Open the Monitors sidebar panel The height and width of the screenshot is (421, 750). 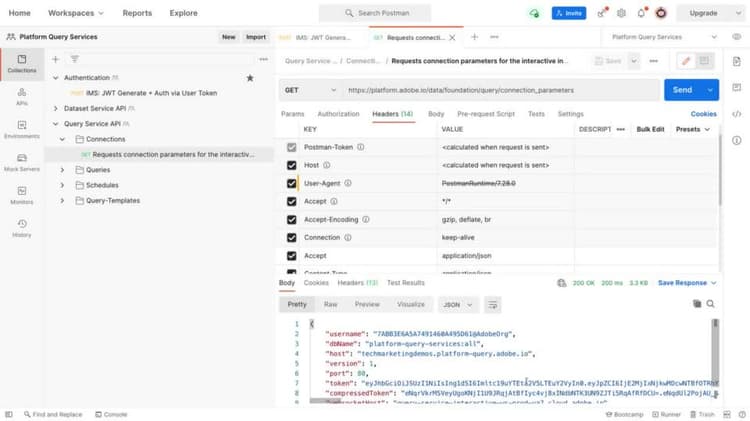[x=22, y=196]
